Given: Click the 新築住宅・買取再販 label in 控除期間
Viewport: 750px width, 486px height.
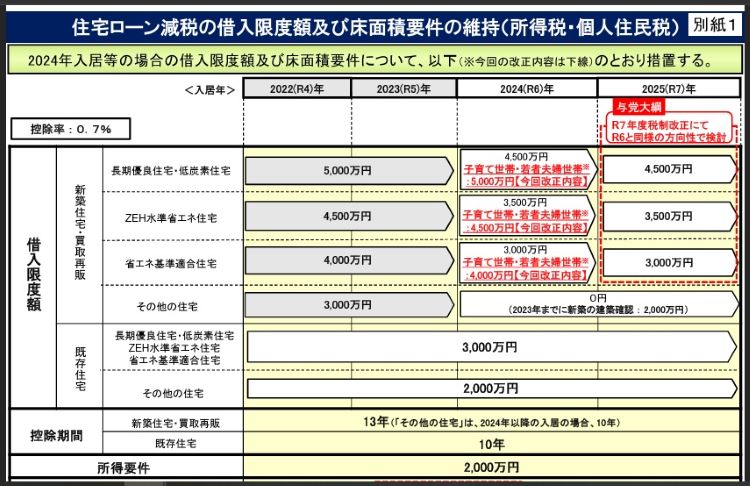Looking at the screenshot, I should (176, 423).
